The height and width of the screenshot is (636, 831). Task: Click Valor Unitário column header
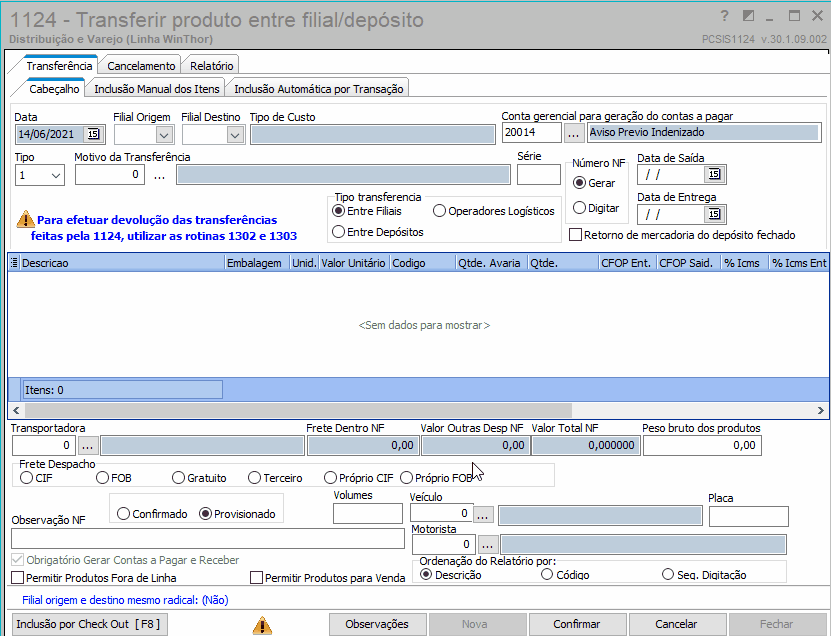pos(353,263)
